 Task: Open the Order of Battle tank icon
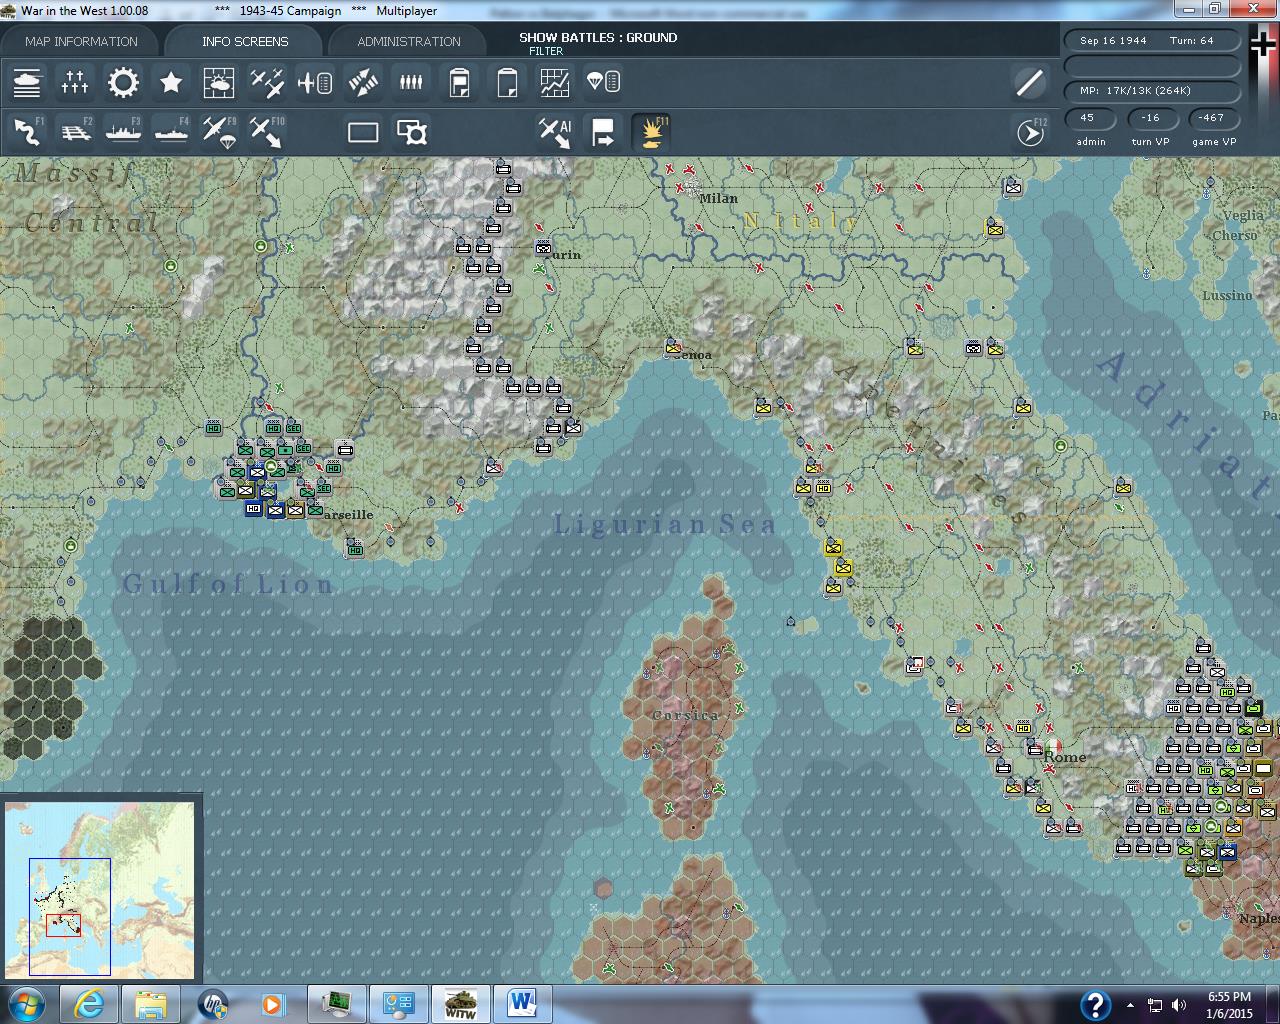(27, 82)
